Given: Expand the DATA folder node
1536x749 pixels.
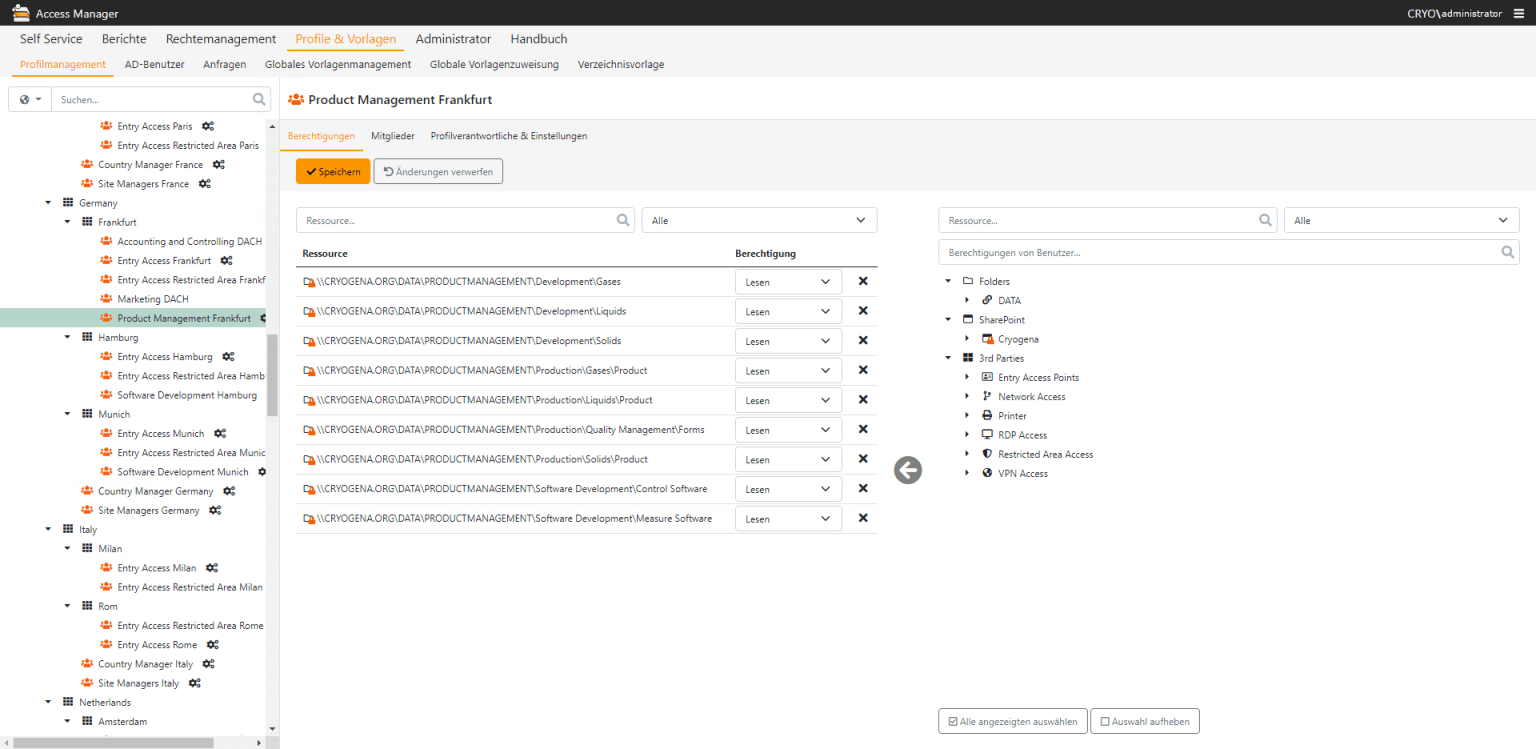Looking at the screenshot, I should click(x=967, y=300).
